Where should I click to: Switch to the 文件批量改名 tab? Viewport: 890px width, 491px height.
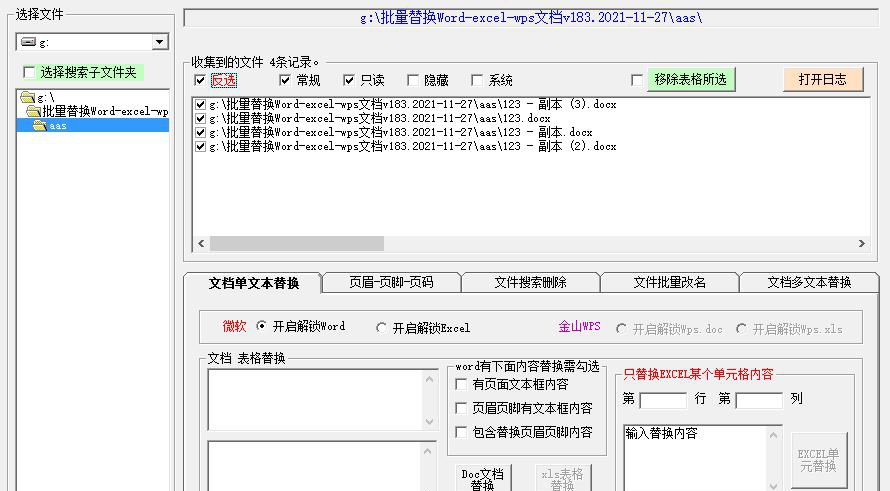click(669, 282)
